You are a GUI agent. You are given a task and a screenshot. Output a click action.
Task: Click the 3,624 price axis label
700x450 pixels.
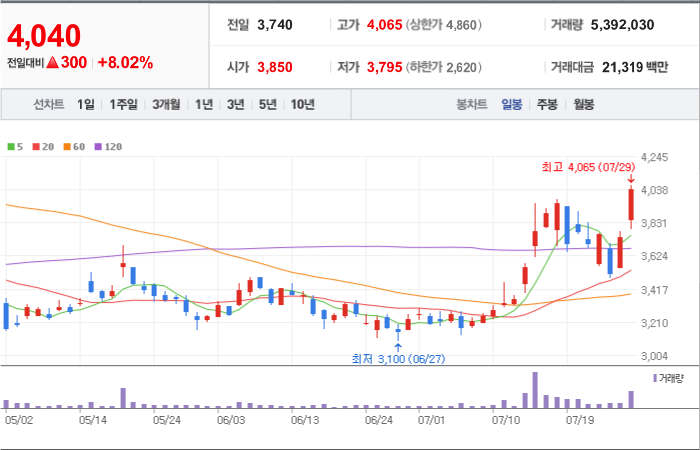tap(654, 256)
